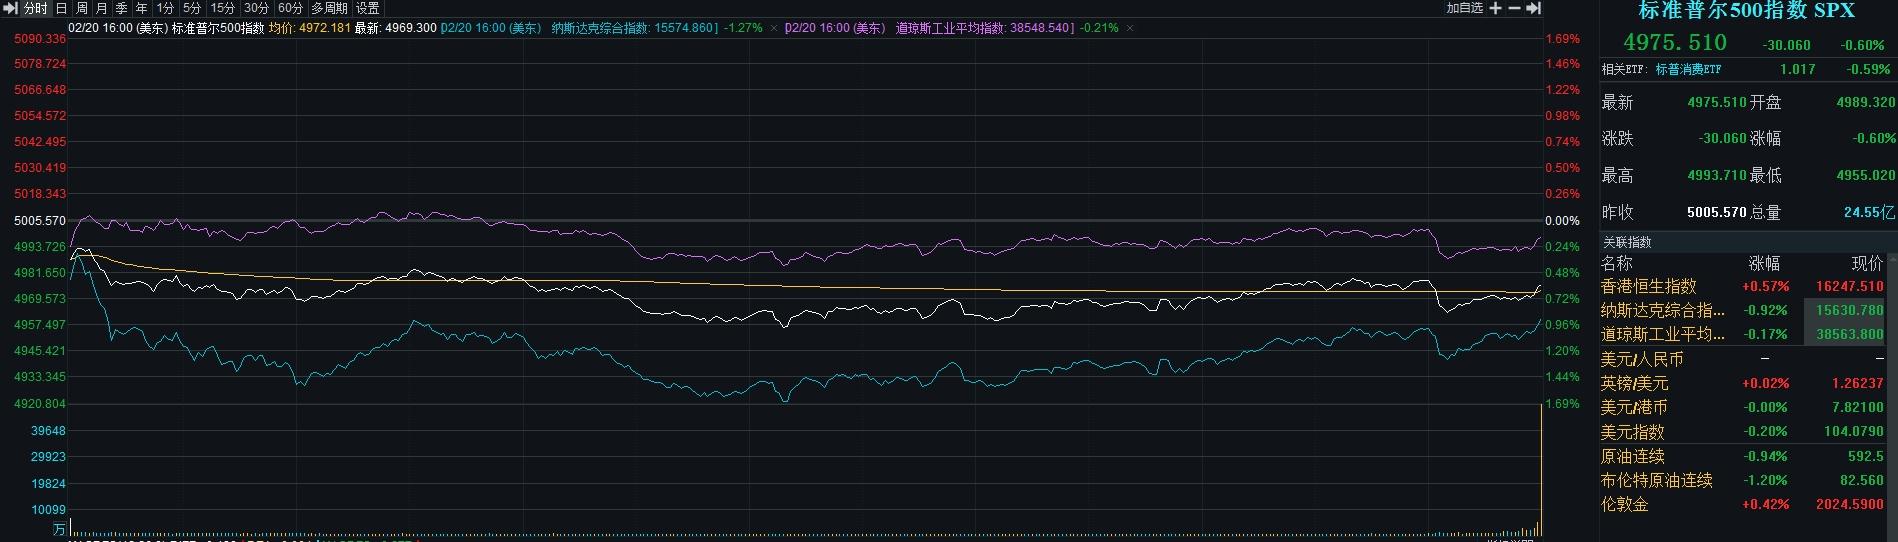Open the 设置 settings menu
Image resolution: width=1898 pixels, height=542 pixels.
point(368,8)
